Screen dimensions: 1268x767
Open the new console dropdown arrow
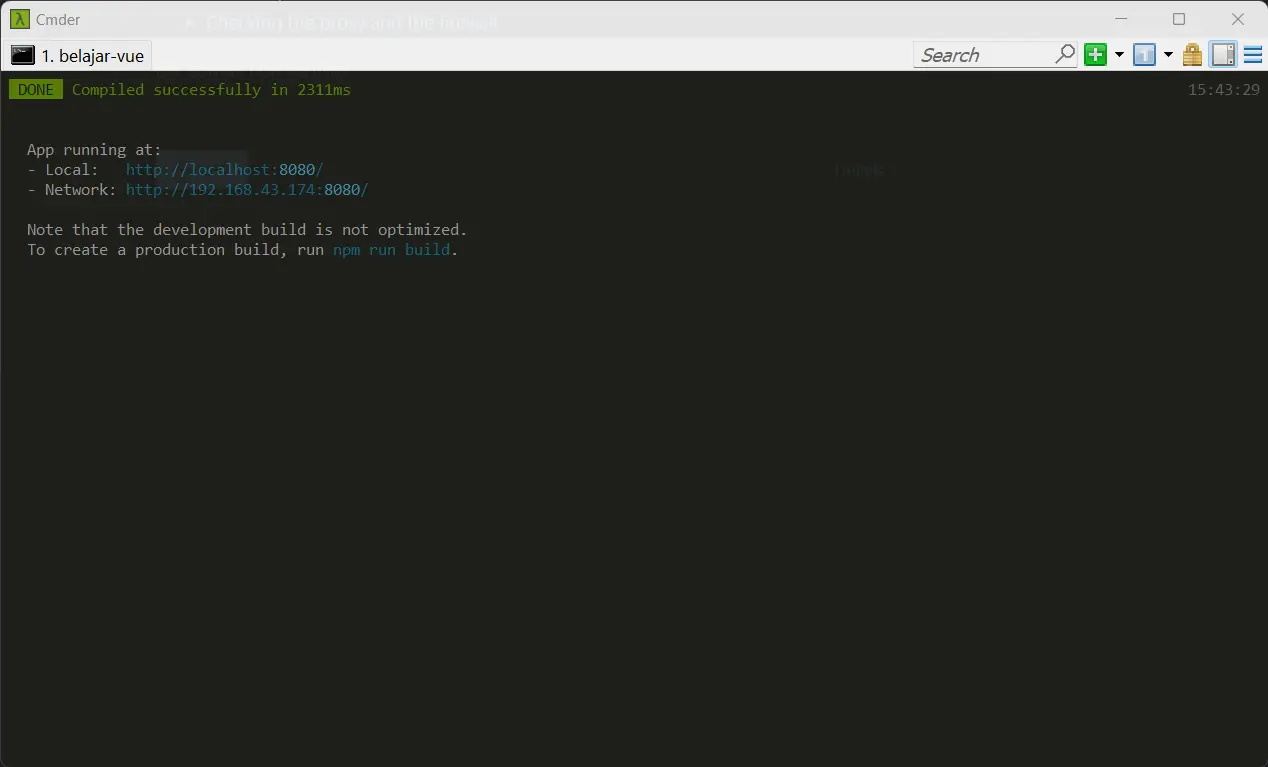pyautogui.click(x=1119, y=55)
